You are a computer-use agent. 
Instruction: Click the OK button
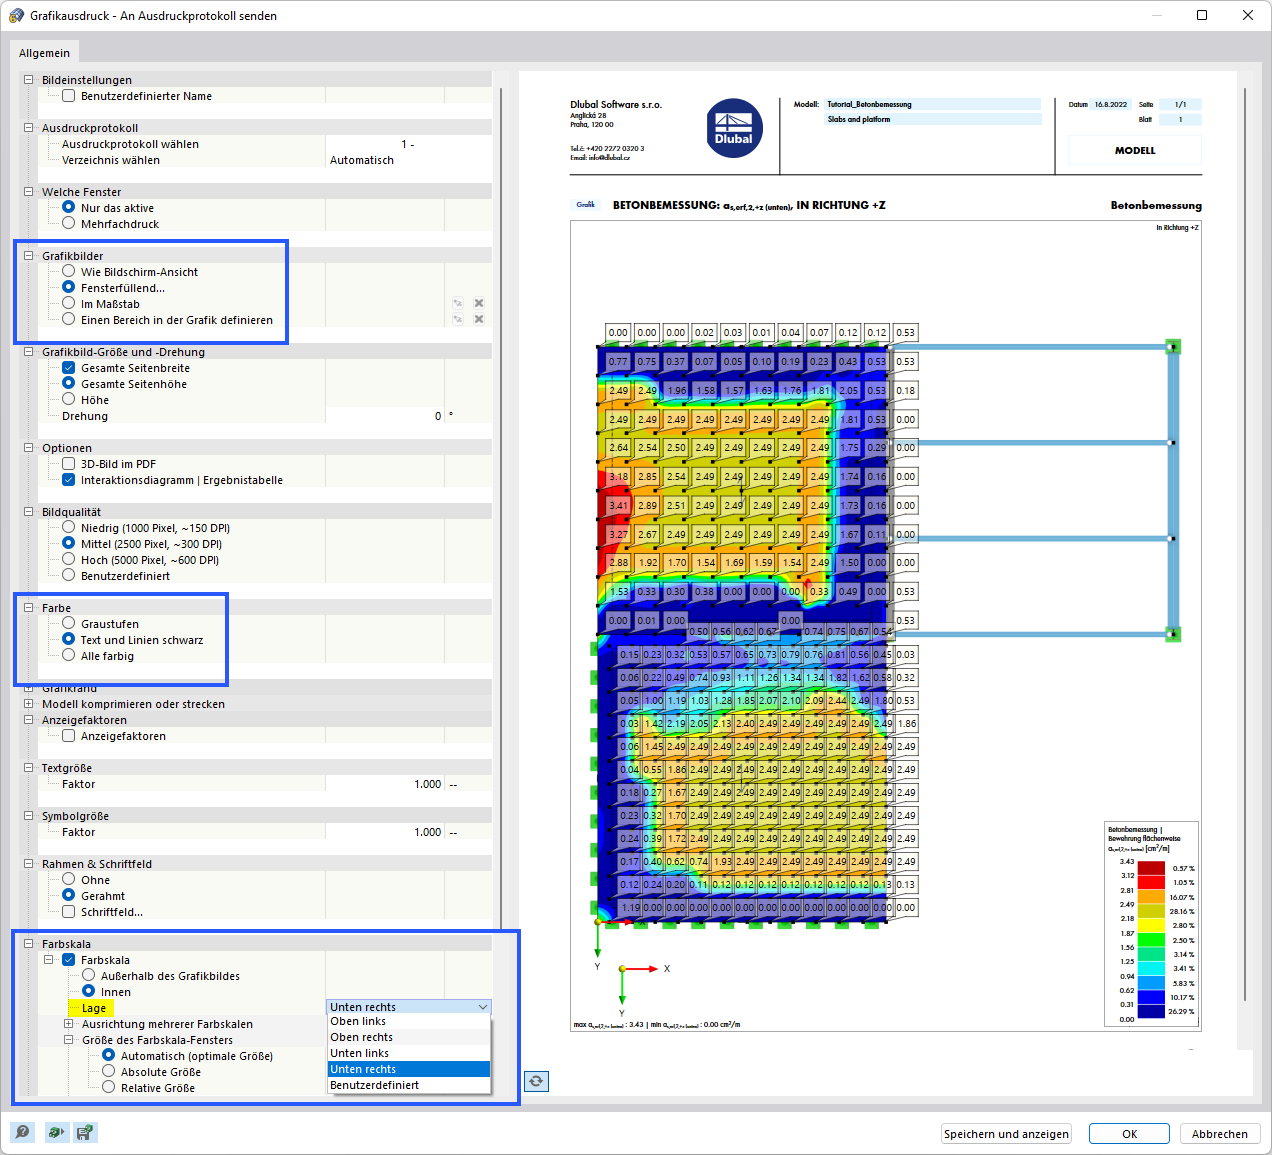tap(1129, 1134)
